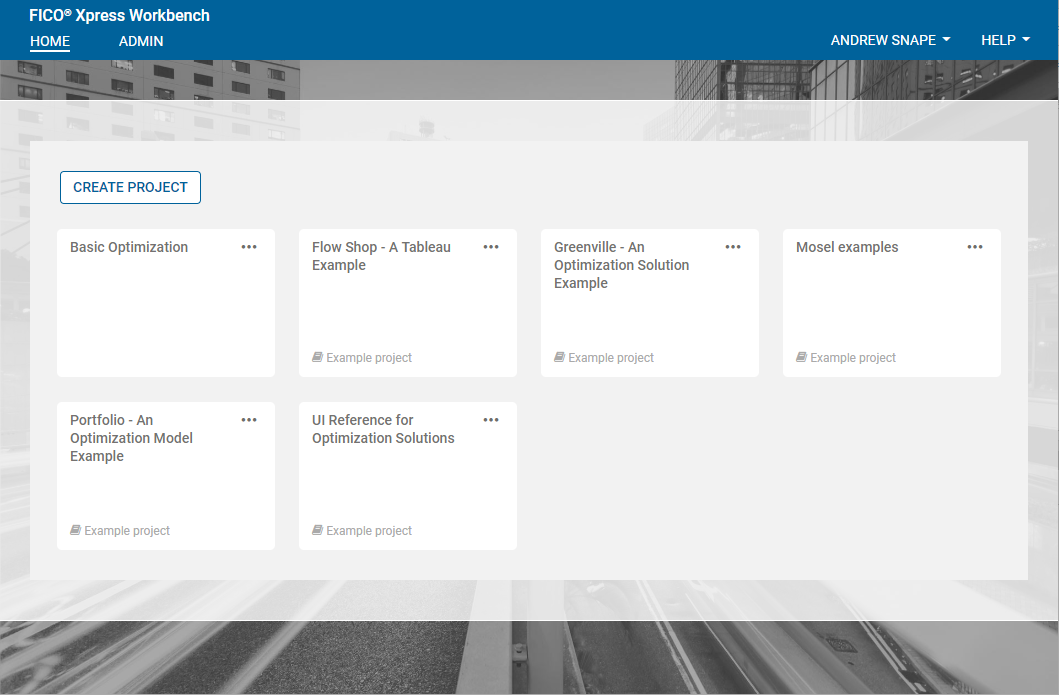Image resolution: width=1059 pixels, height=695 pixels.
Task: Open Flow Shop - A Tableau Example project
Action: pos(381,256)
